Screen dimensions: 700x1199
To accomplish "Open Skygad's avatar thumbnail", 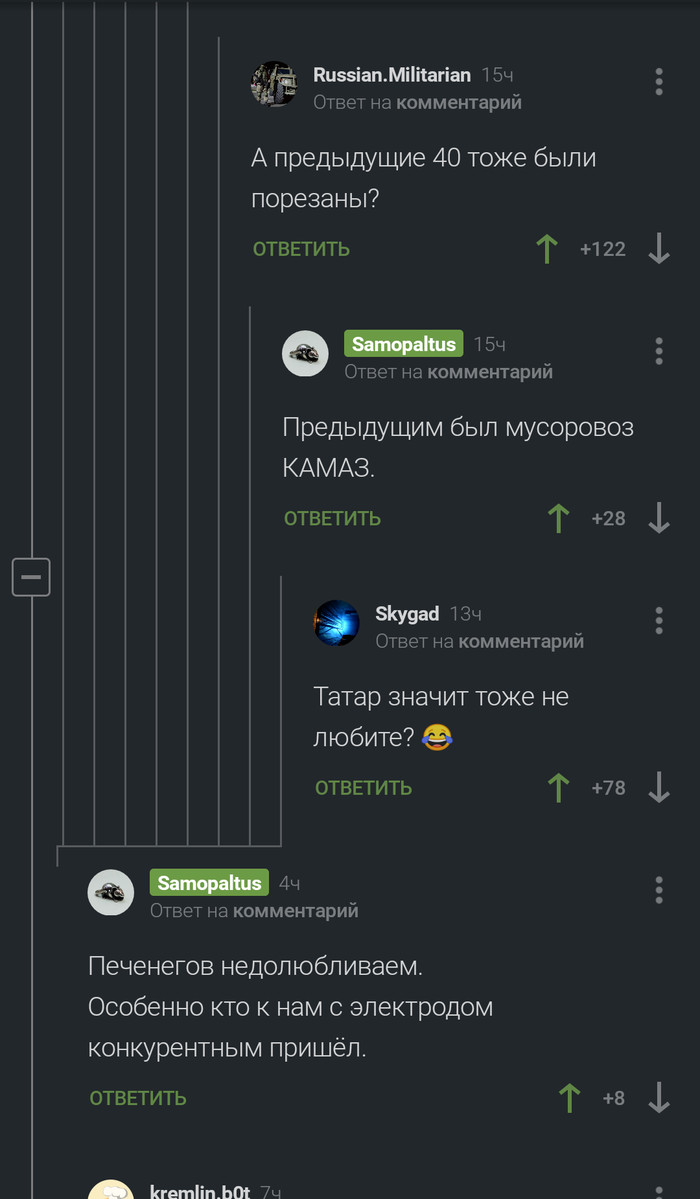I will pos(337,622).
